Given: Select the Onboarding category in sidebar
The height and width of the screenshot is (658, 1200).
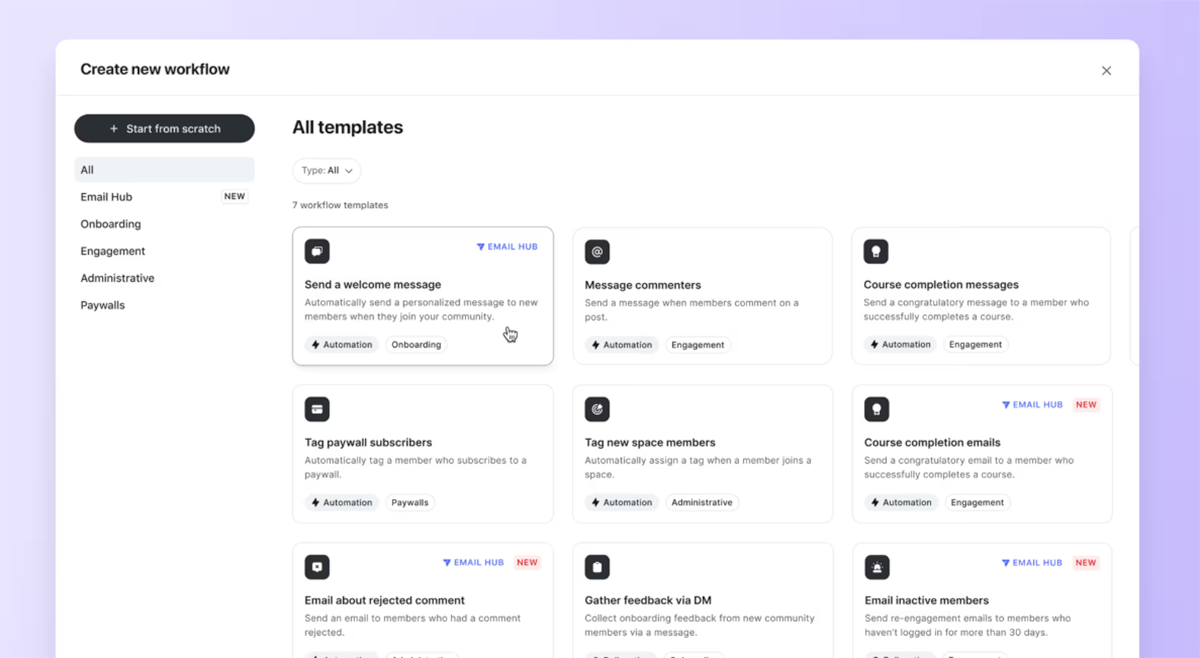Looking at the screenshot, I should (x=110, y=224).
